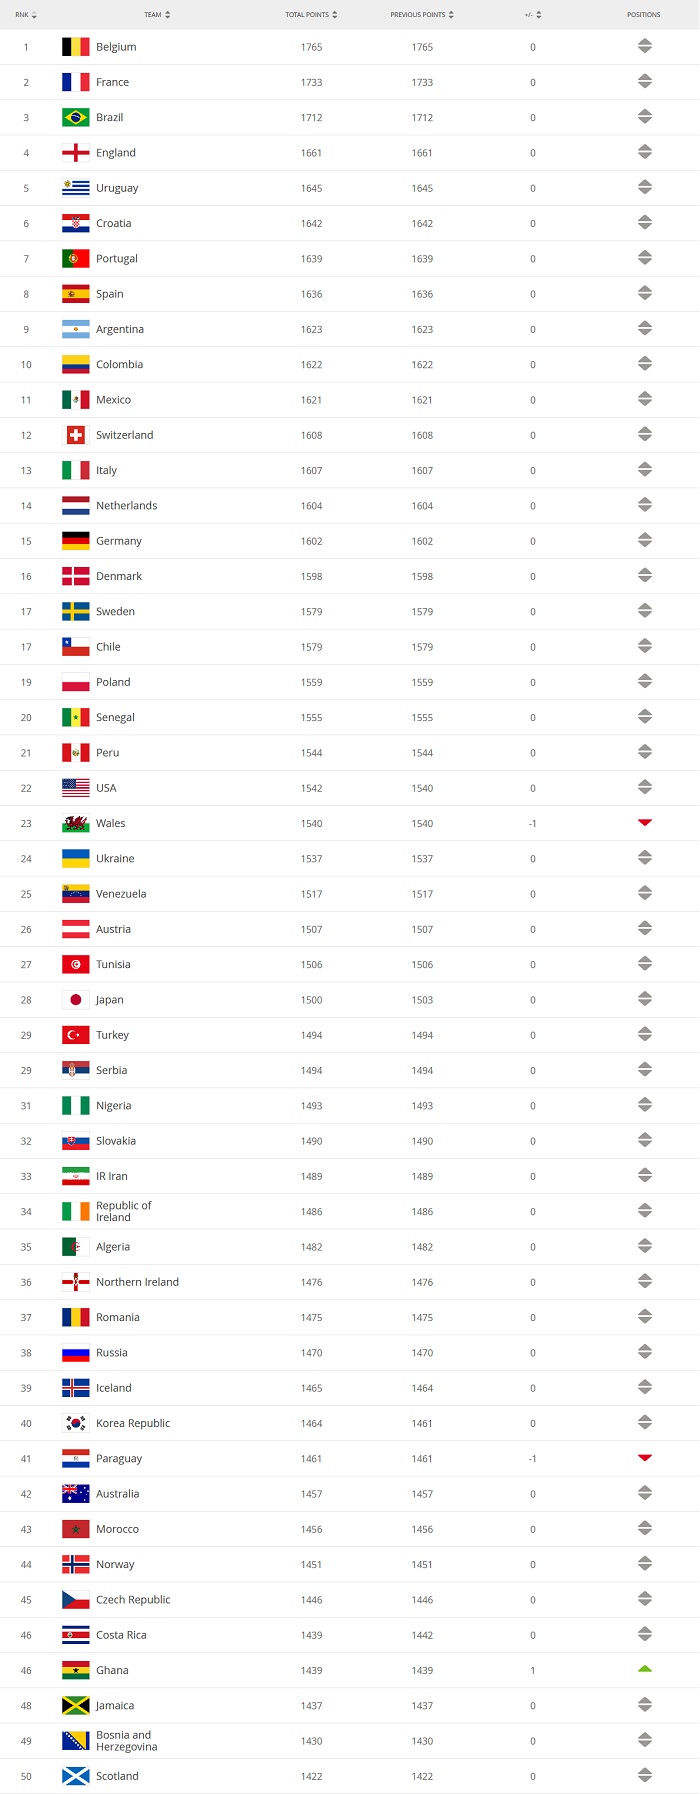
Task: Sort by TOTAL POINTS column header
Action: coord(311,15)
